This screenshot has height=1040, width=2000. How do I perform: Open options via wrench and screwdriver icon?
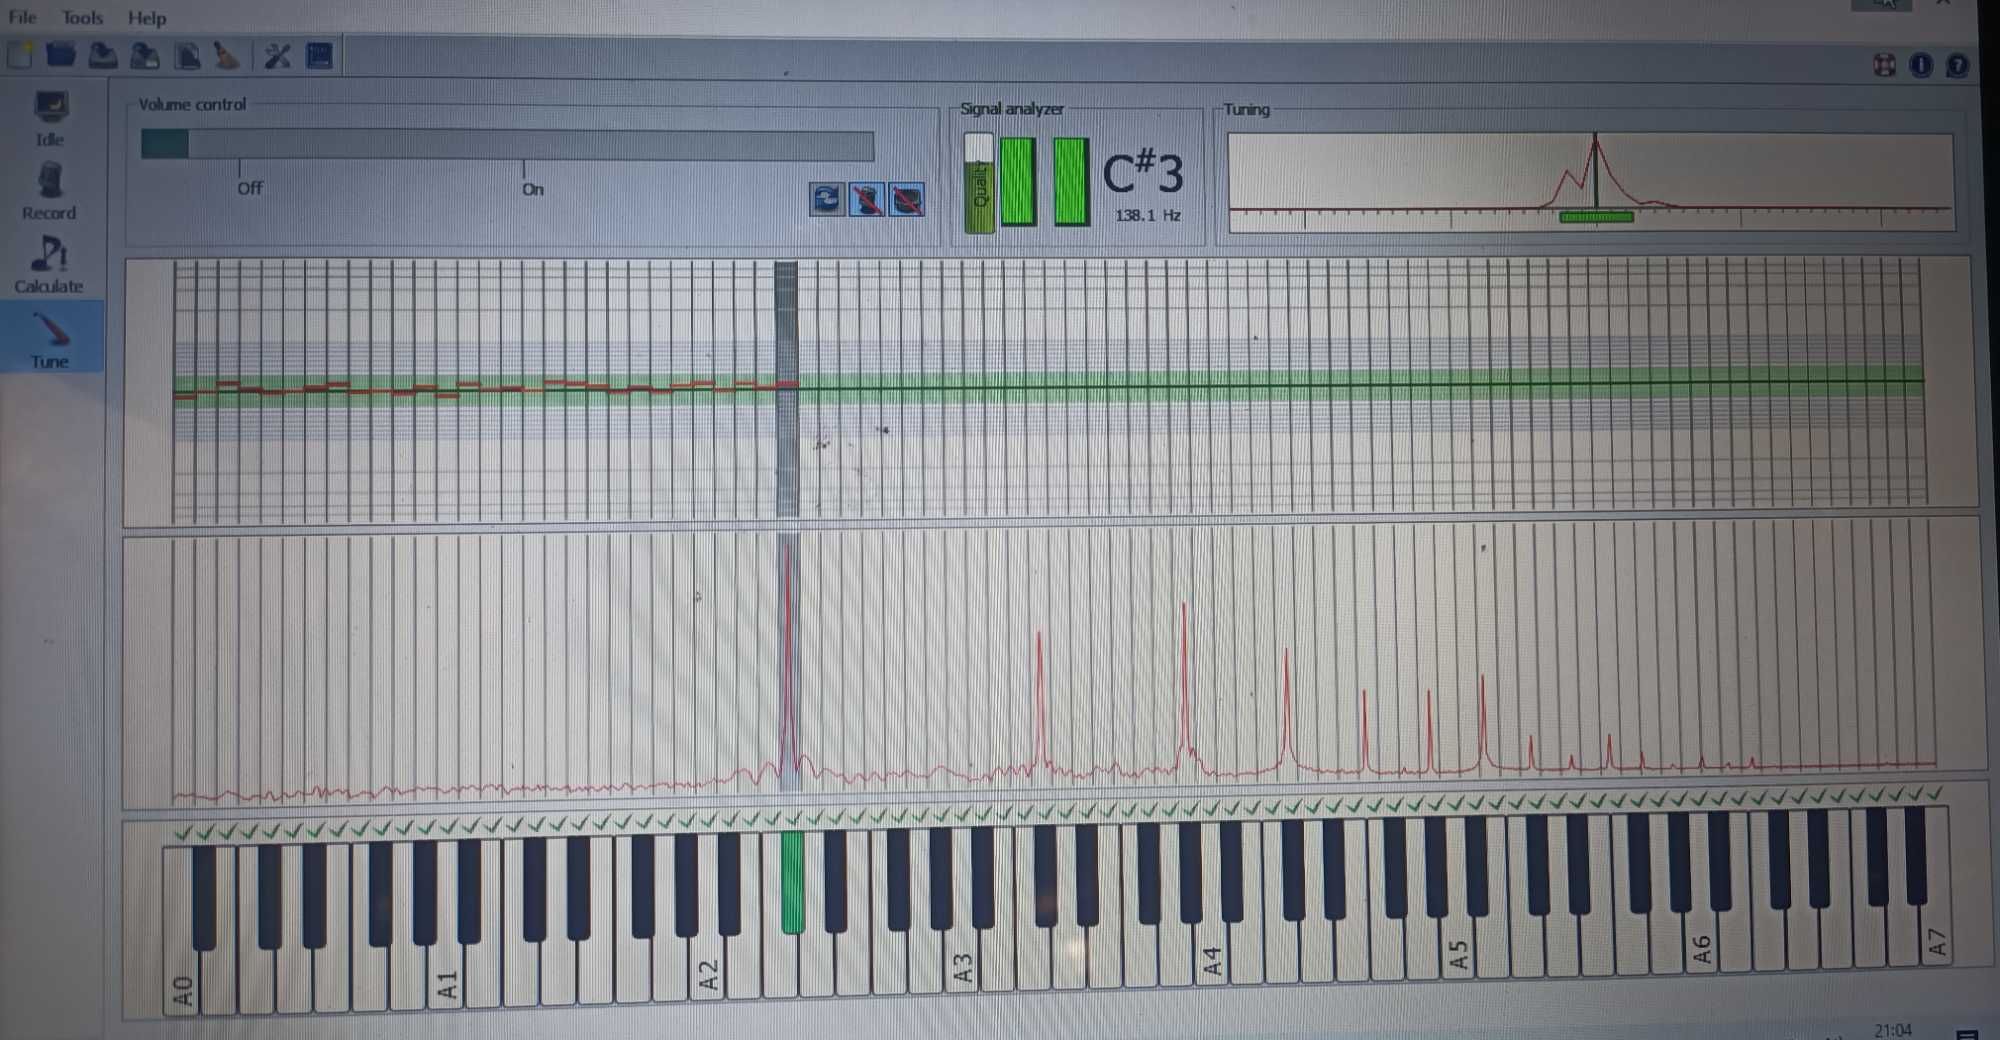(277, 55)
